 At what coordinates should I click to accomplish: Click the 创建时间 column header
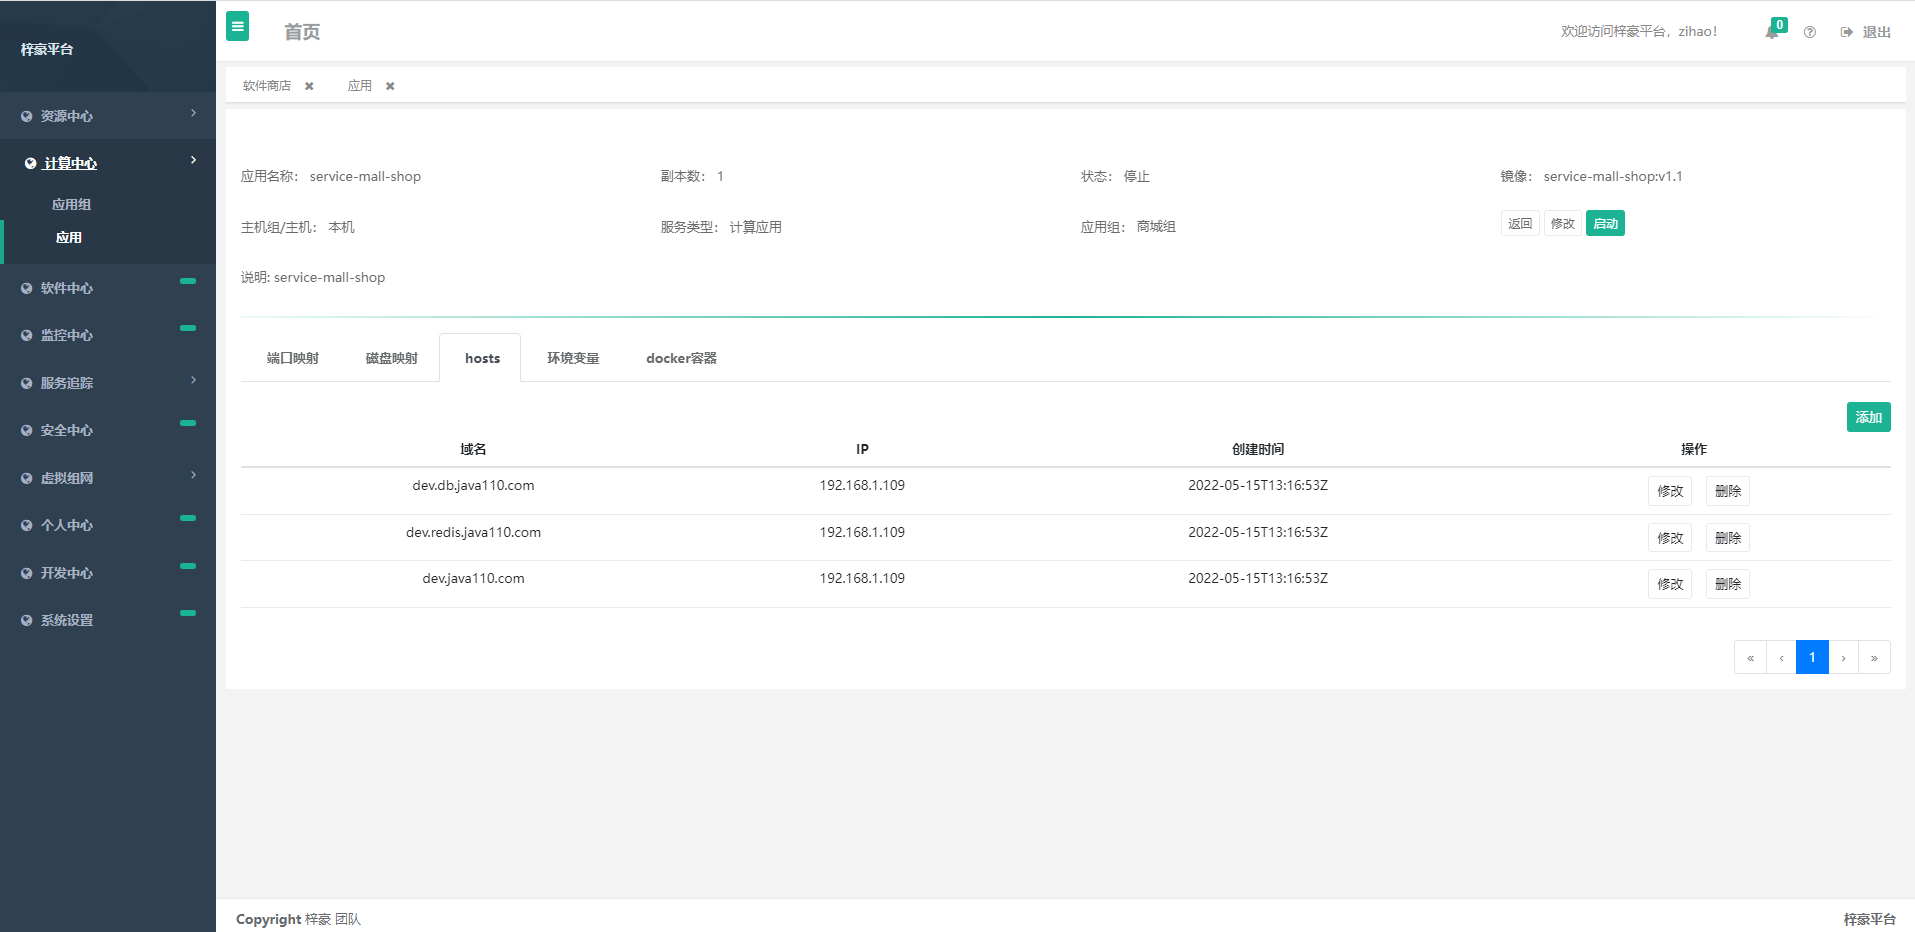pyautogui.click(x=1258, y=449)
